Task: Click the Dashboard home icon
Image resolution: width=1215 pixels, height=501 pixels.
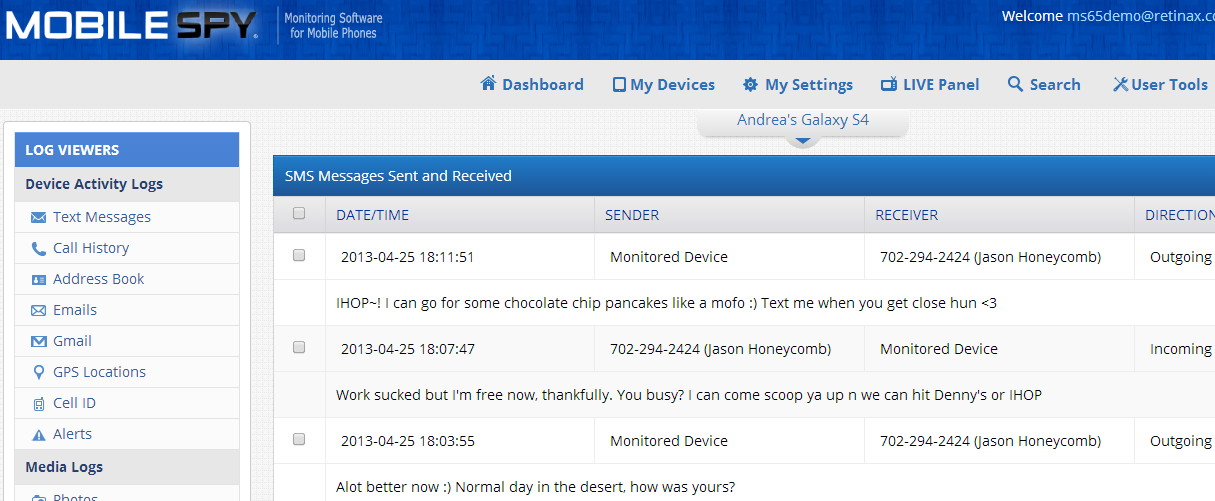Action: (489, 83)
